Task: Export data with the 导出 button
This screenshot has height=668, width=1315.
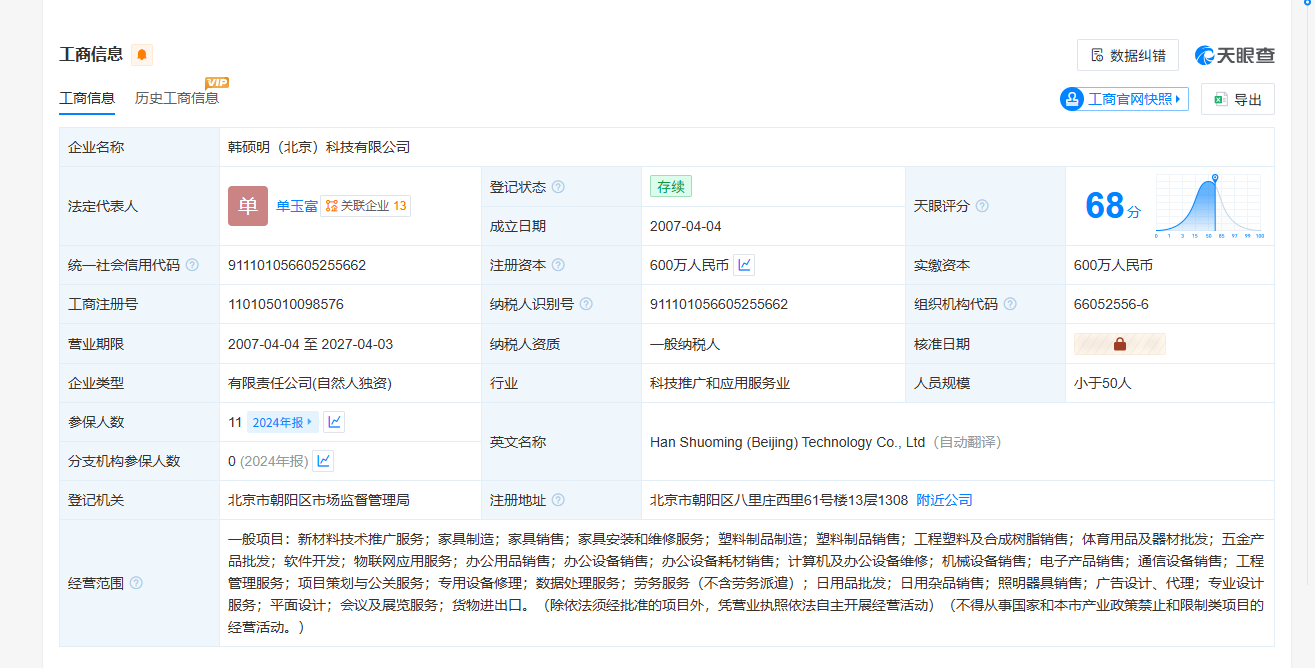Action: coord(1237,99)
